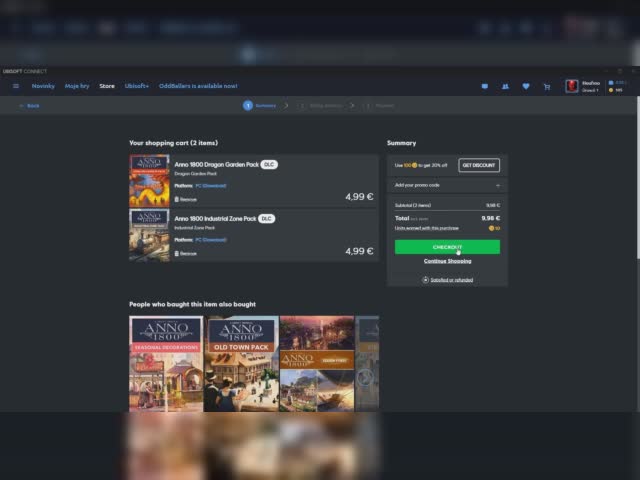The width and height of the screenshot is (640, 480).
Task: Click Industrial Zone Pack price 4,99 €
Action: coord(359,251)
